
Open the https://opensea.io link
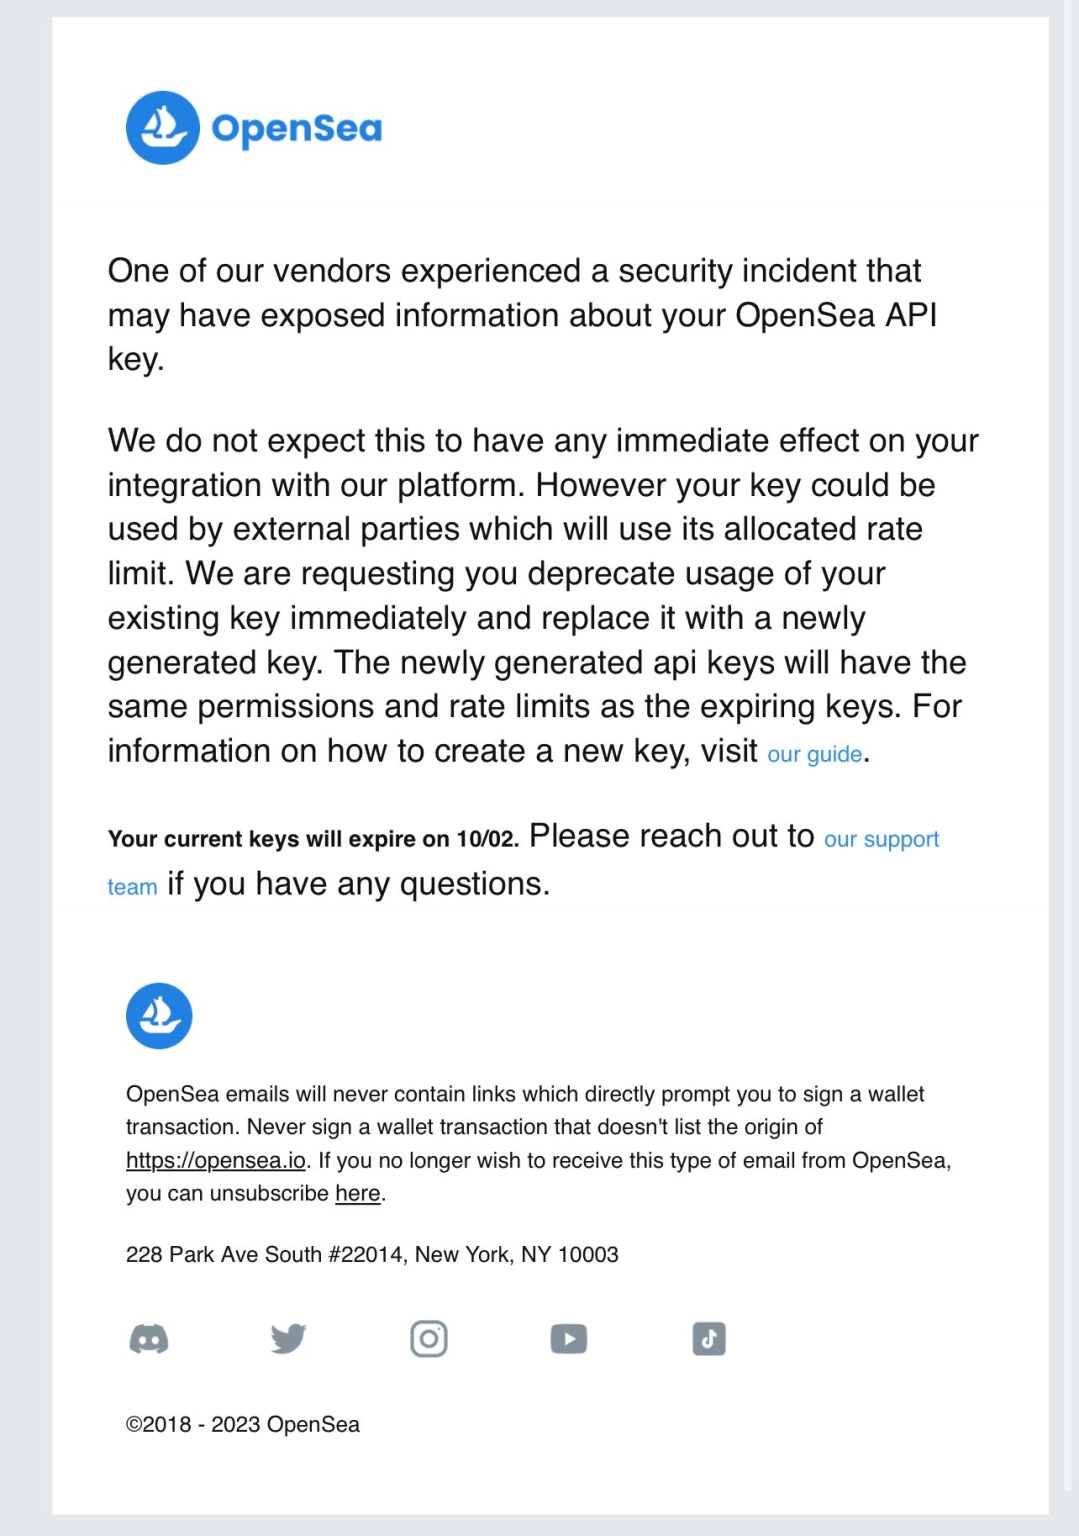[216, 1160]
